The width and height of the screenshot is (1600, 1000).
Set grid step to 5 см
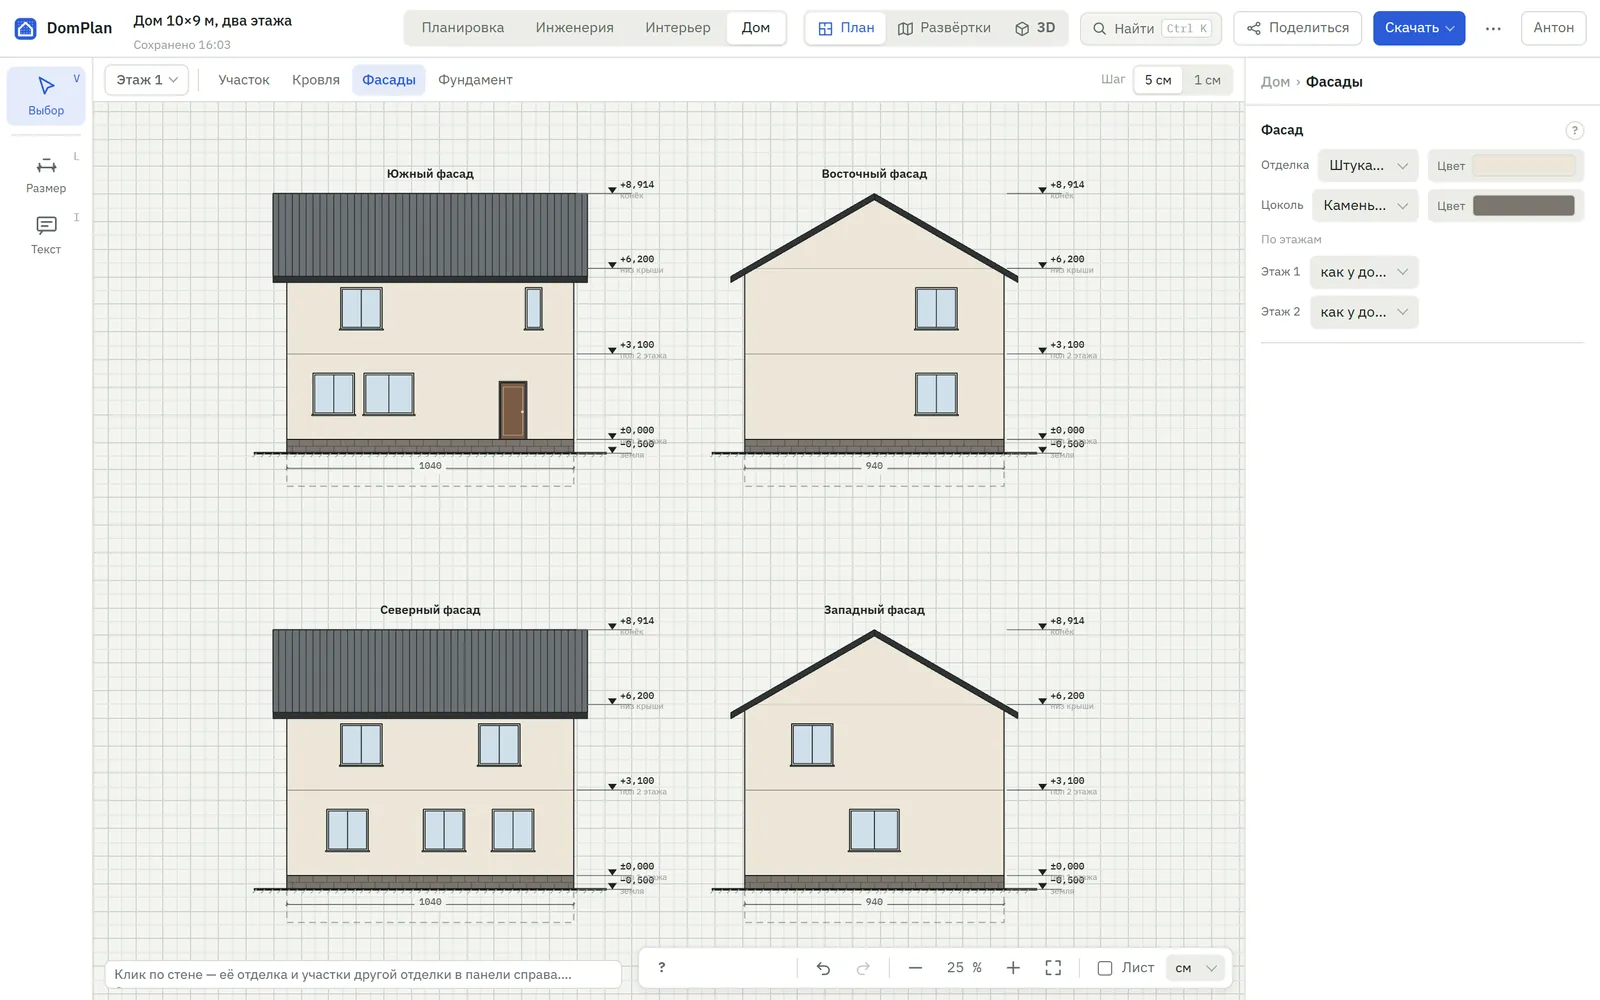1158,80
